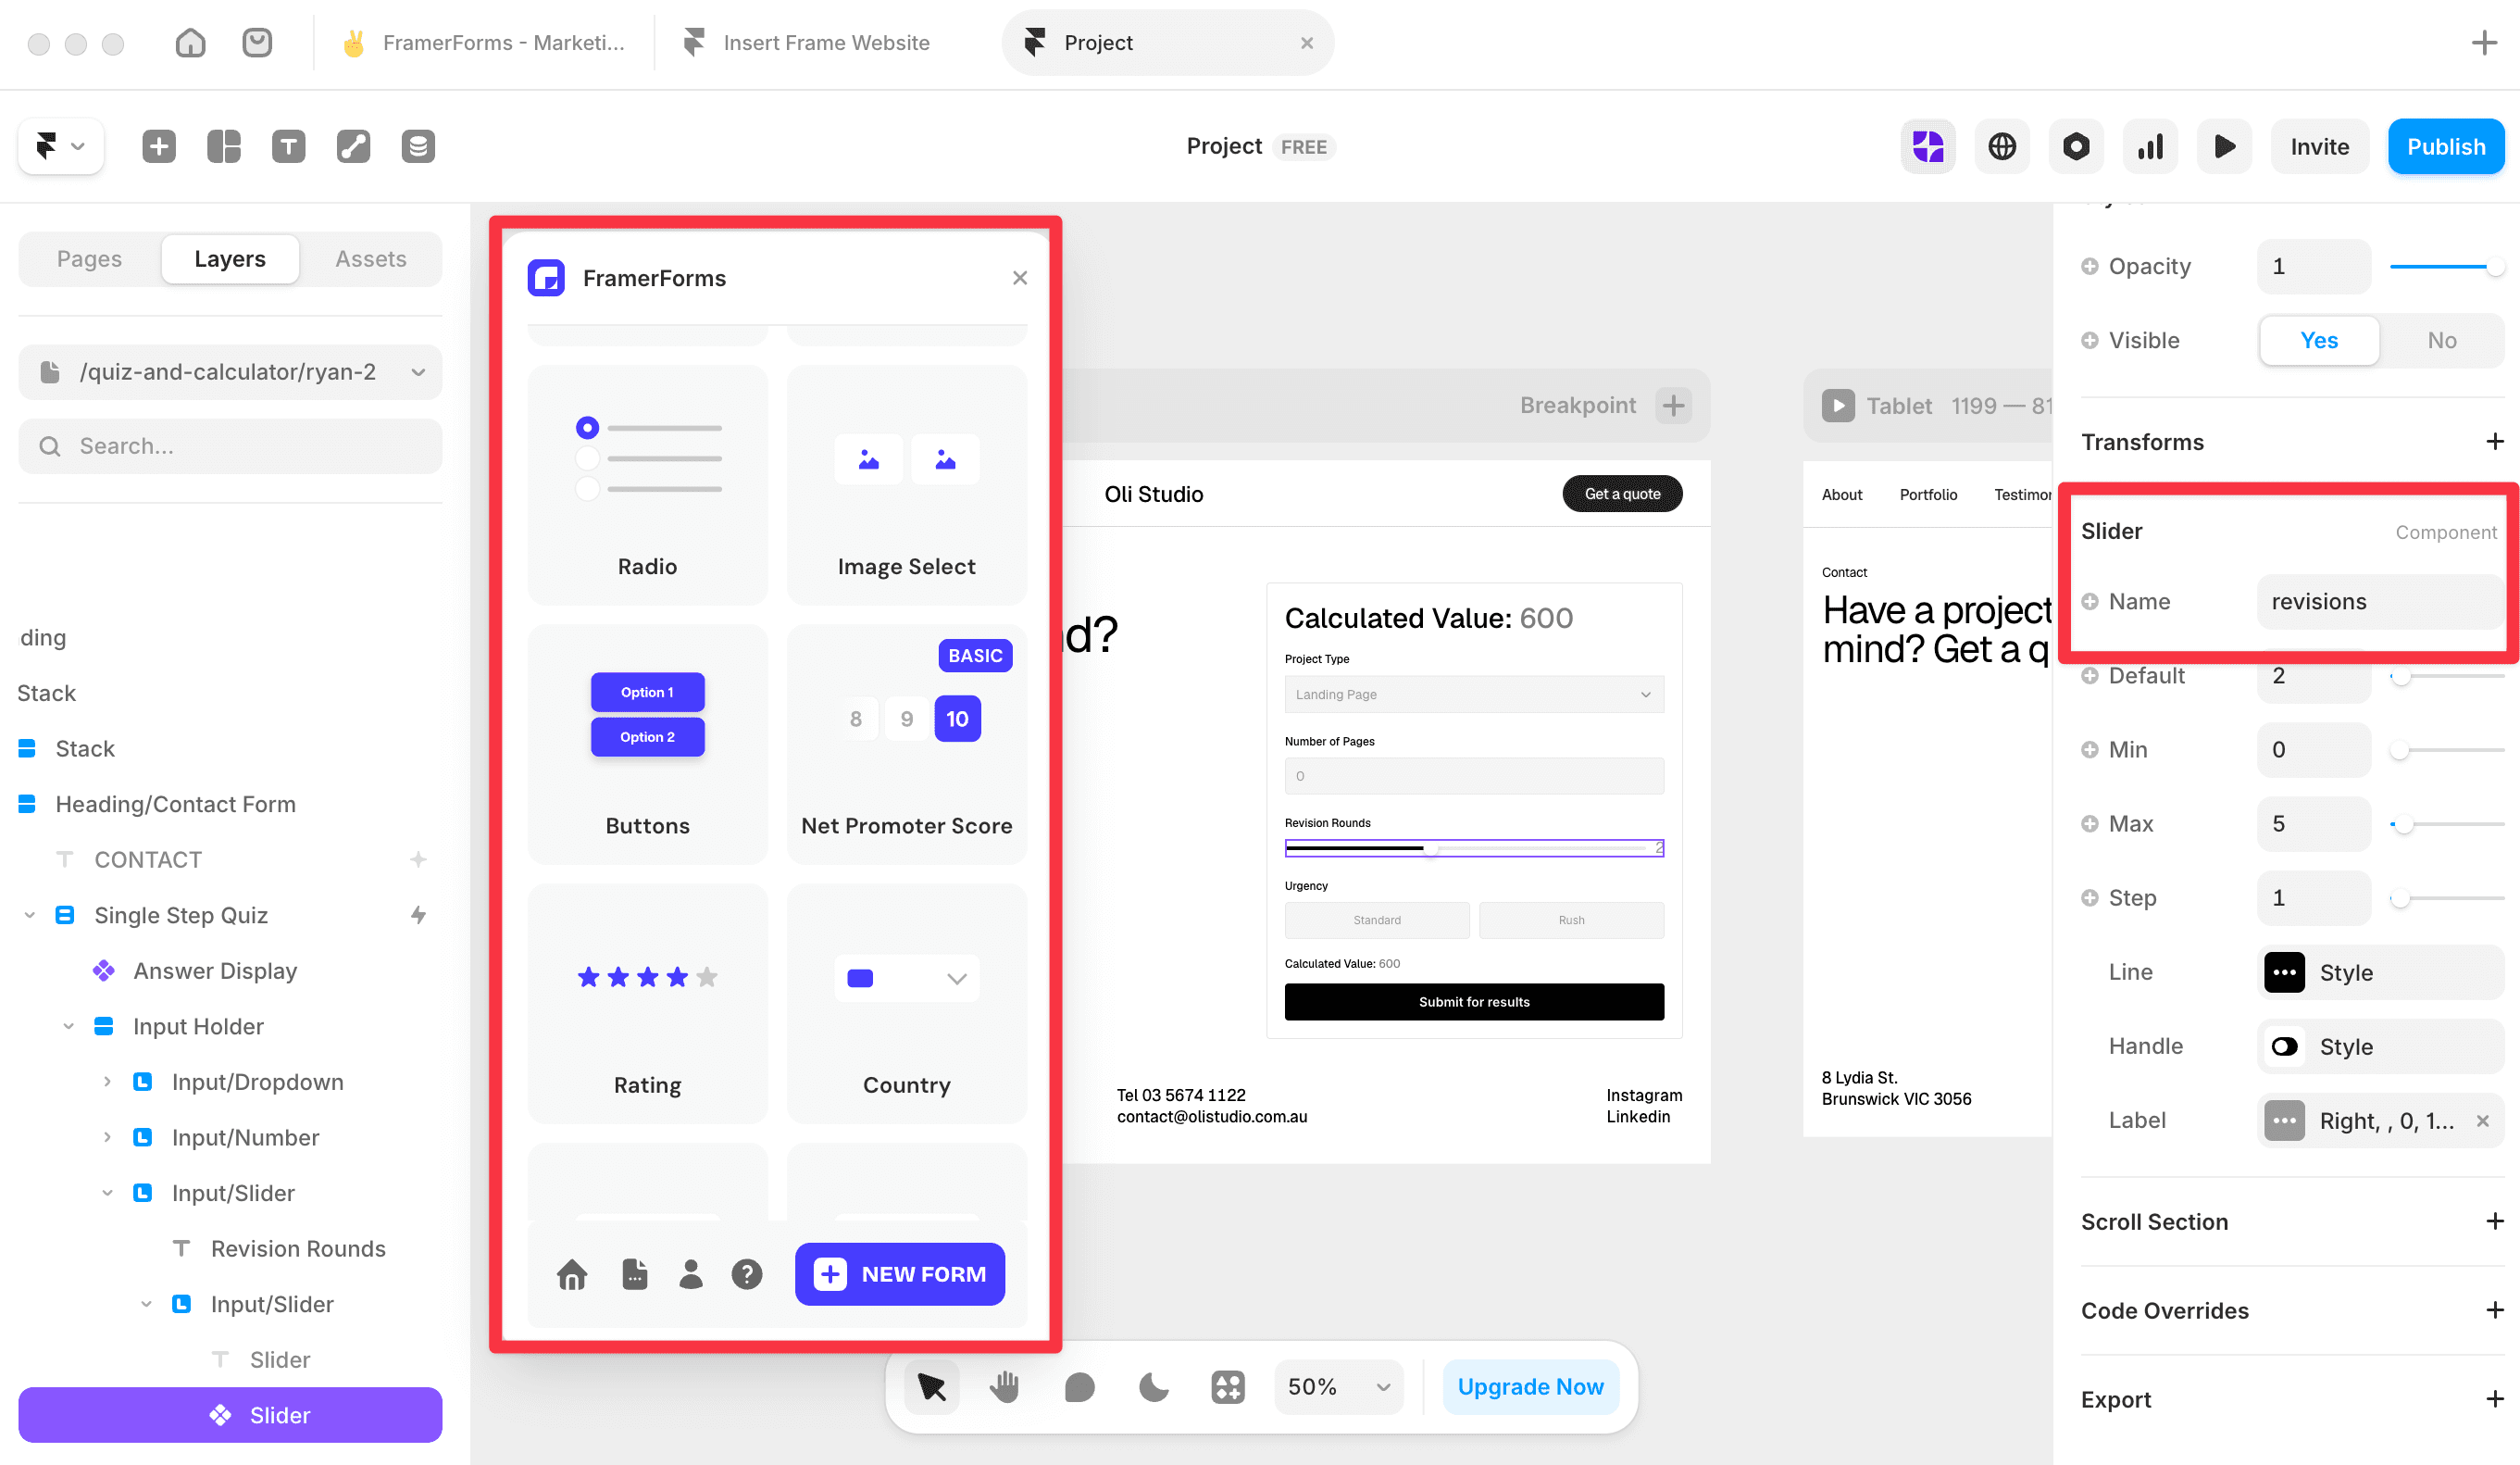Switch to the Assets tab
This screenshot has width=2520, height=1465.
click(371, 259)
